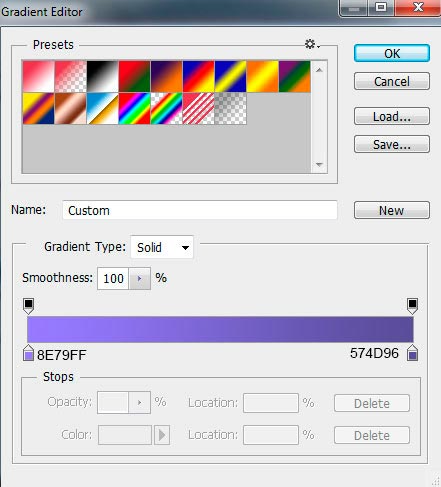Choose the black to white gradient preset

click(102, 76)
